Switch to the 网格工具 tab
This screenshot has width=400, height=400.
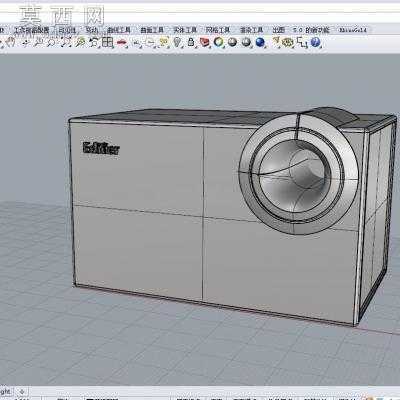point(218,30)
